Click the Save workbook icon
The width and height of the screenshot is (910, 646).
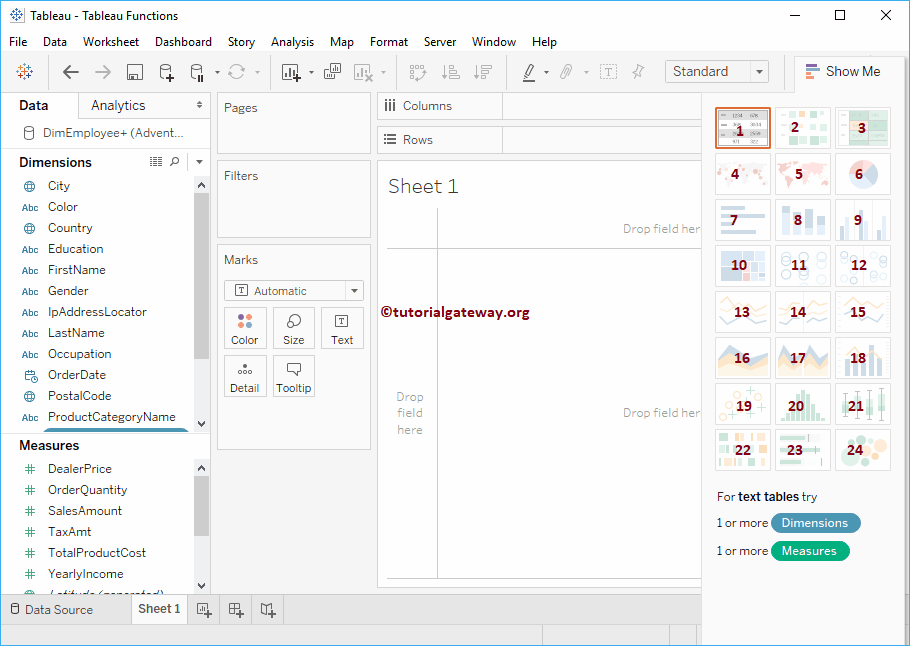(x=133, y=72)
